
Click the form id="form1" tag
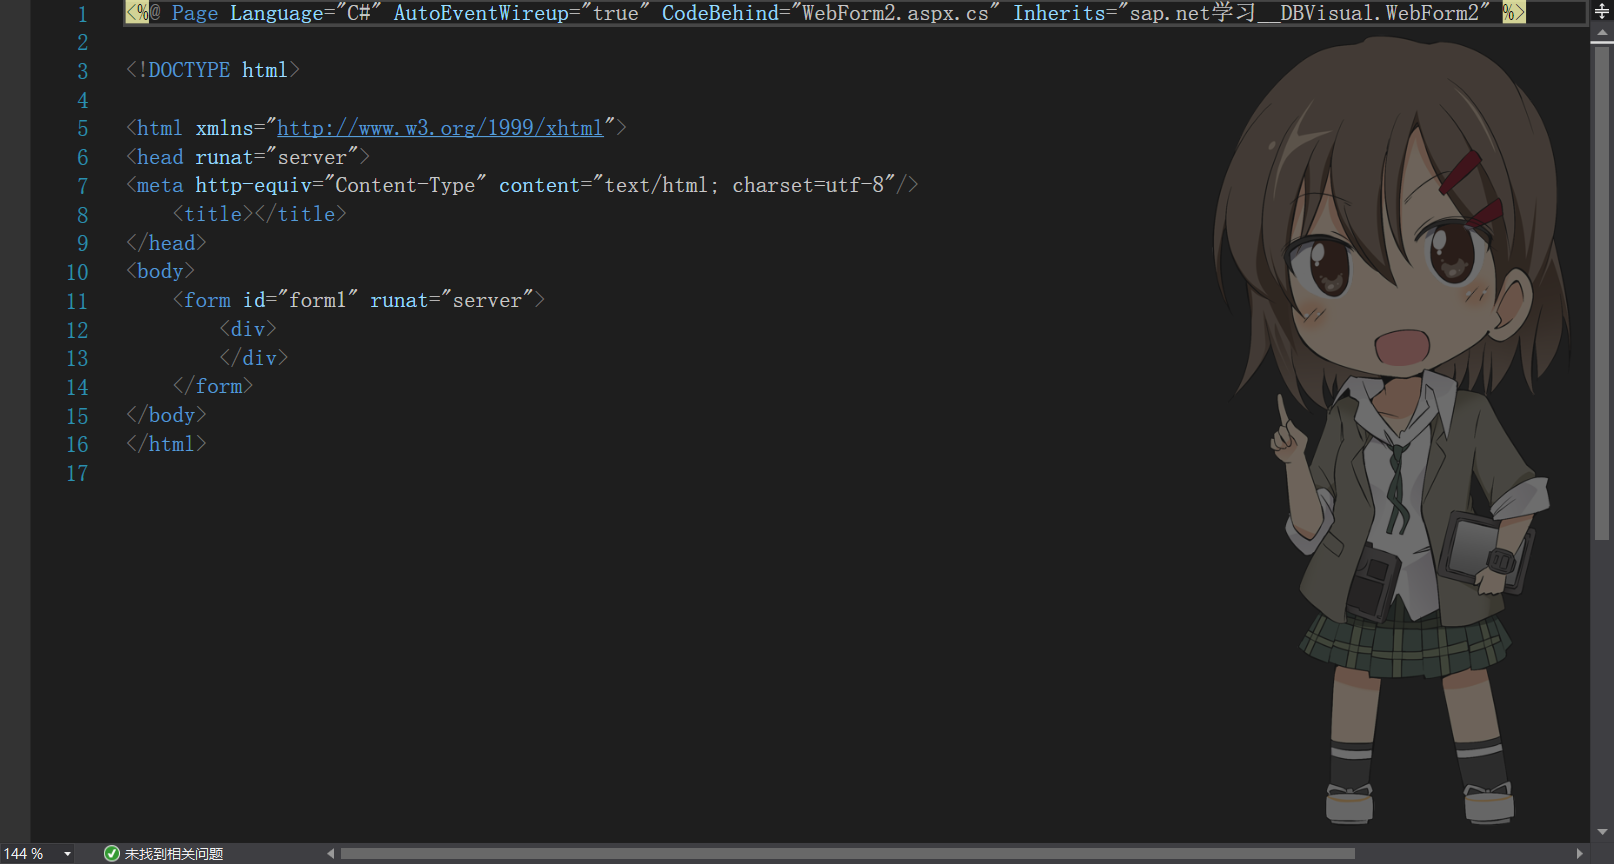[x=358, y=300]
